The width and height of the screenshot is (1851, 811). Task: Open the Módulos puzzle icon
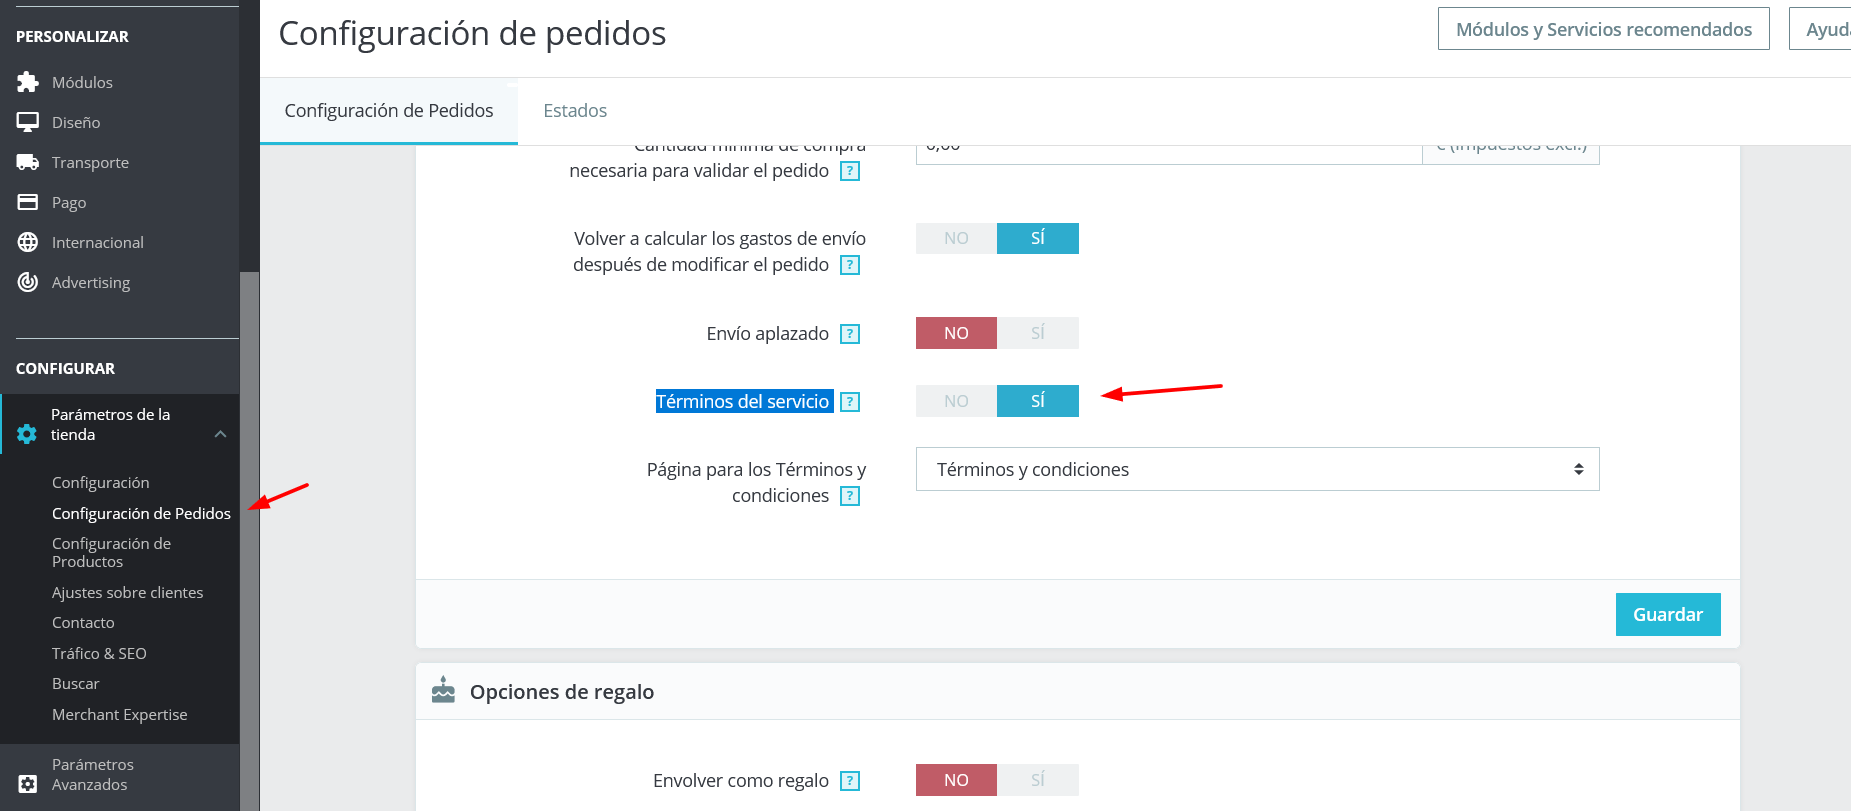point(28,82)
